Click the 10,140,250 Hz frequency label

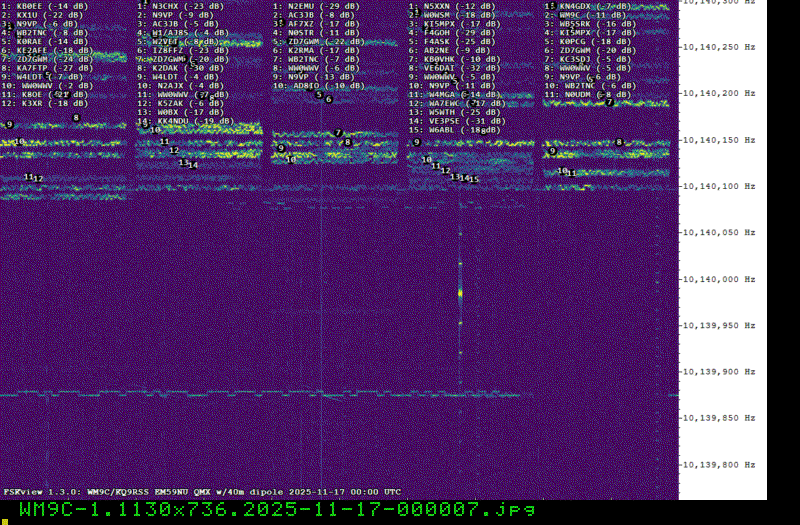click(717, 47)
